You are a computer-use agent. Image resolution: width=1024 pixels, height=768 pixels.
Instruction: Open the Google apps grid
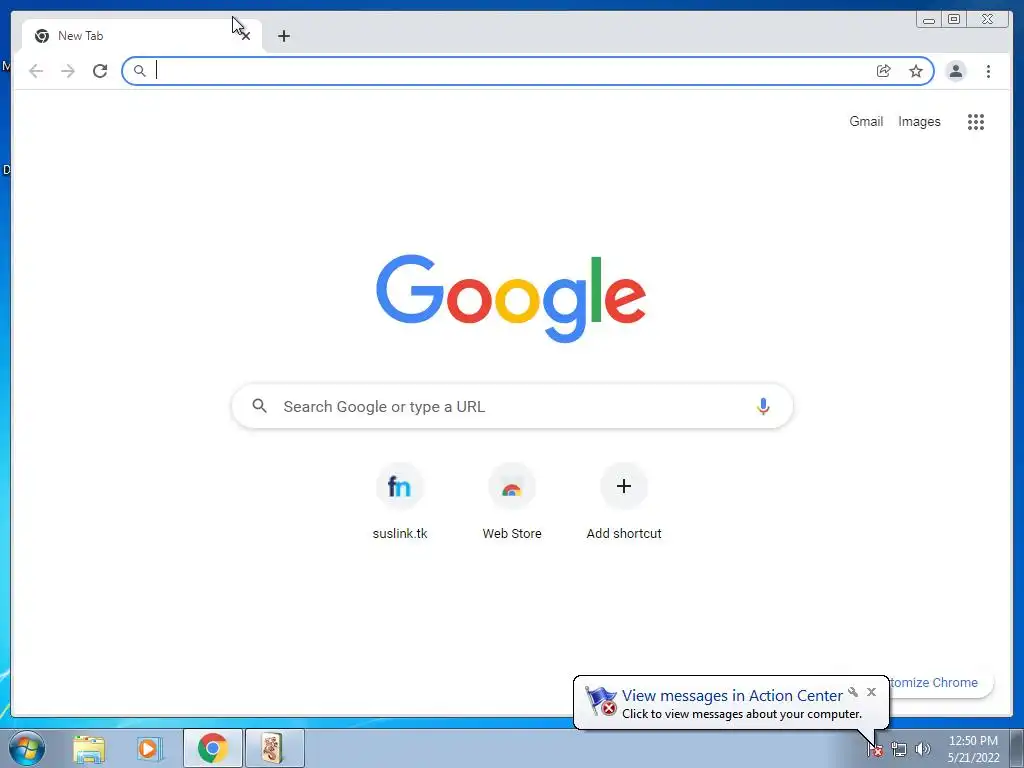click(x=976, y=121)
